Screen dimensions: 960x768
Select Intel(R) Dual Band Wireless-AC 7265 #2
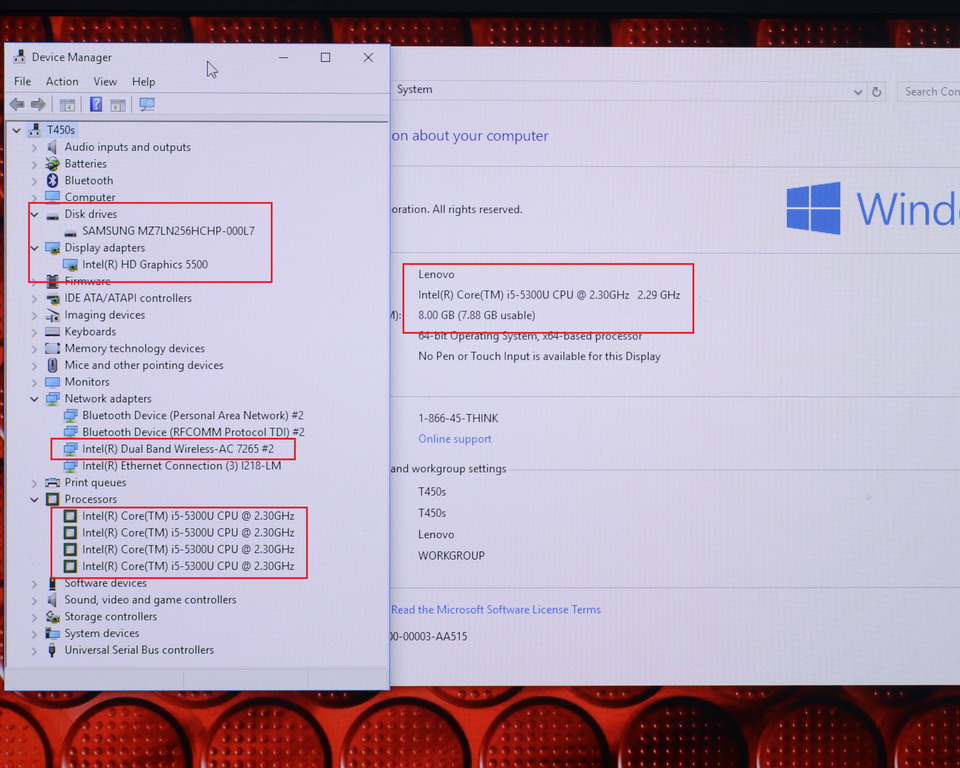click(x=178, y=449)
